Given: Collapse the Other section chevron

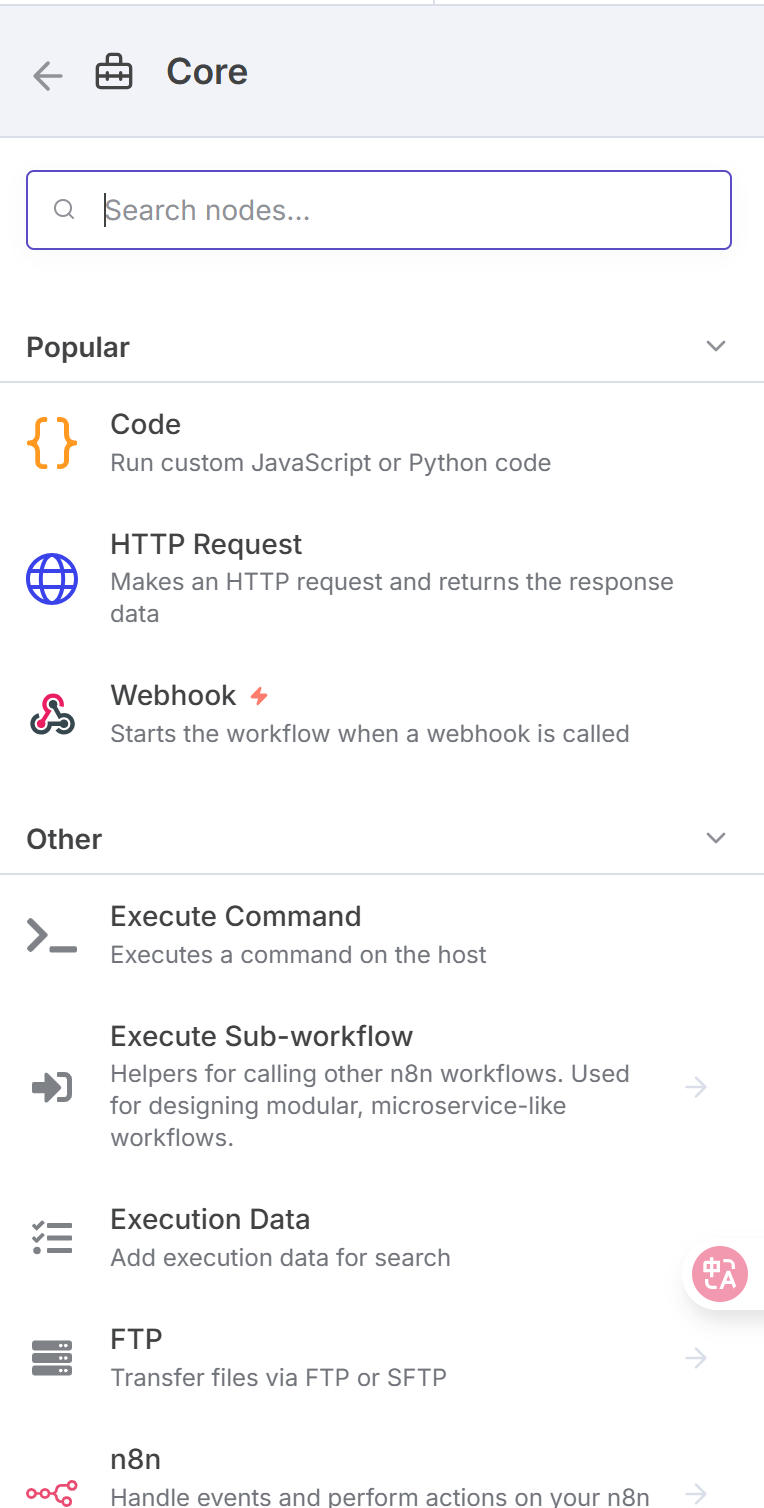Looking at the screenshot, I should point(716,838).
